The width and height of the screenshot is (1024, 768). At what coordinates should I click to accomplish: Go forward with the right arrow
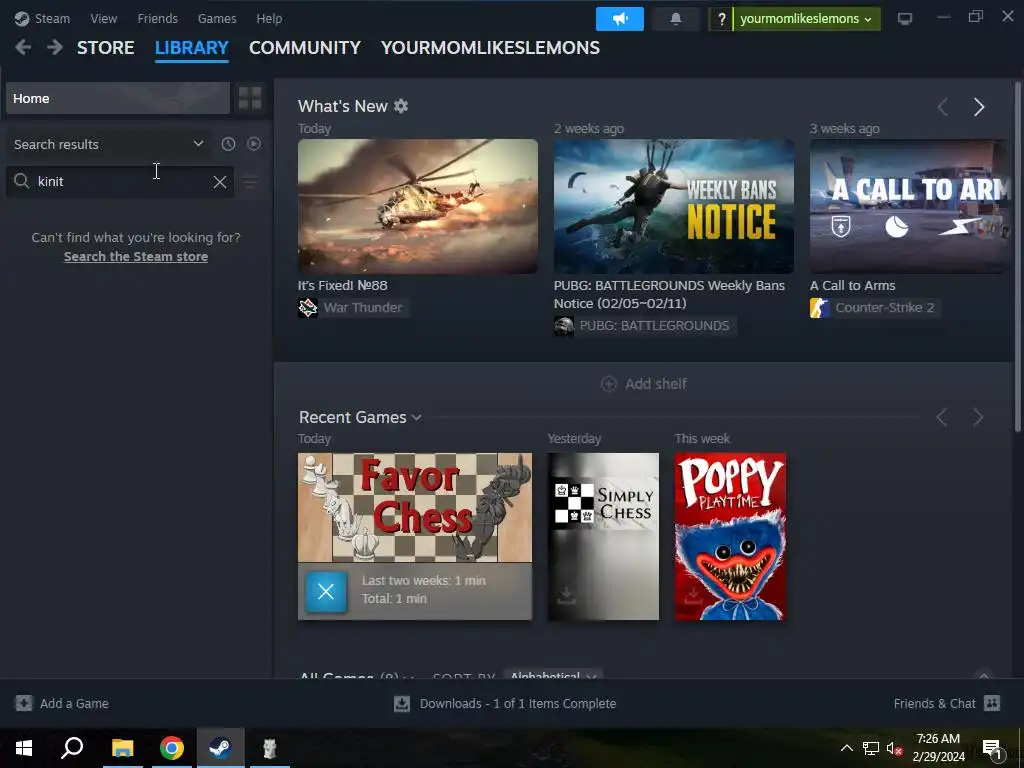55,48
